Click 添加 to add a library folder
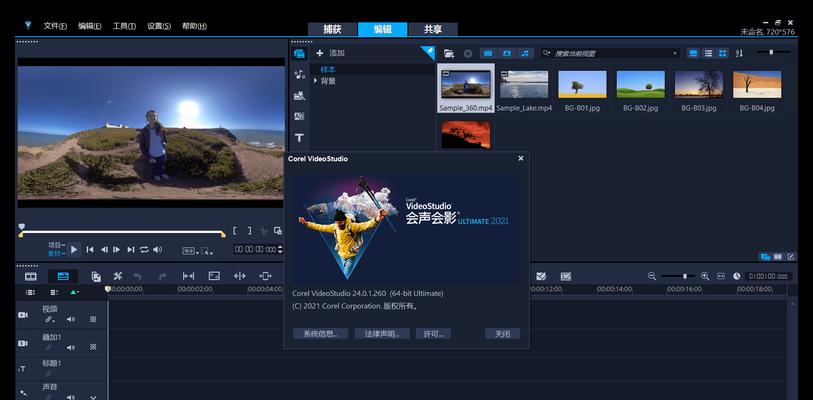The height and width of the screenshot is (400, 813). tap(330, 53)
